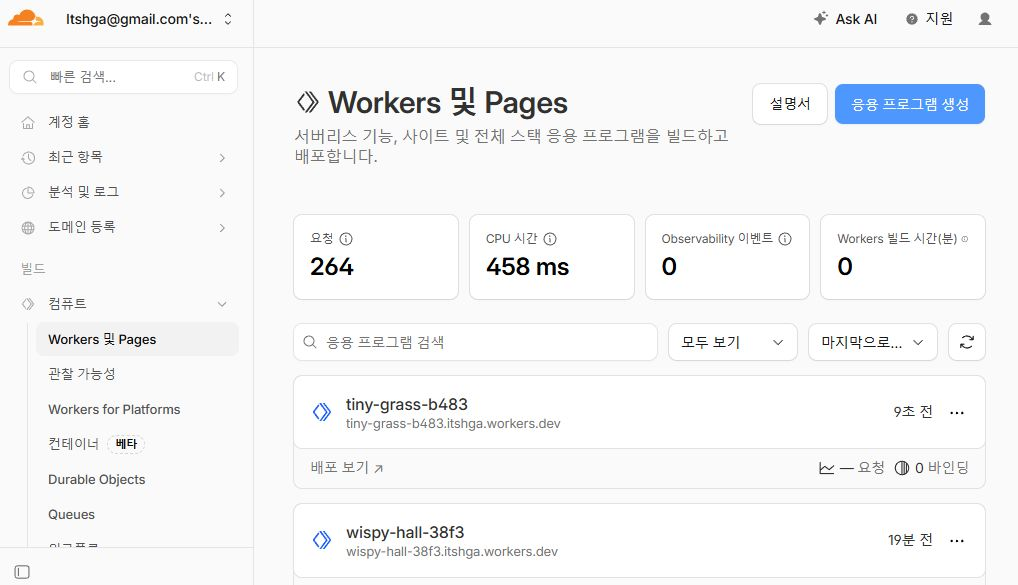Click the 설명서 documentation button

coord(789,104)
